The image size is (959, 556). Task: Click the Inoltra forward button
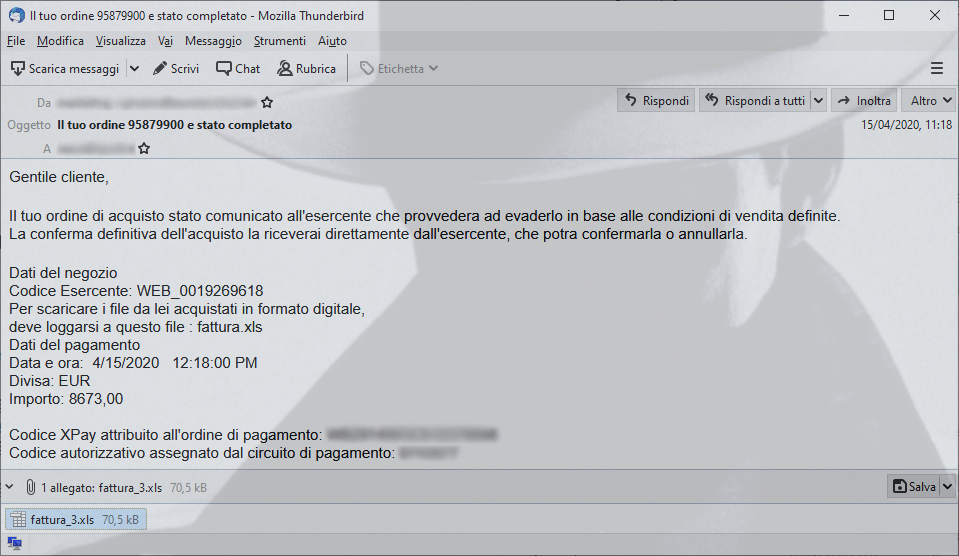coord(864,100)
